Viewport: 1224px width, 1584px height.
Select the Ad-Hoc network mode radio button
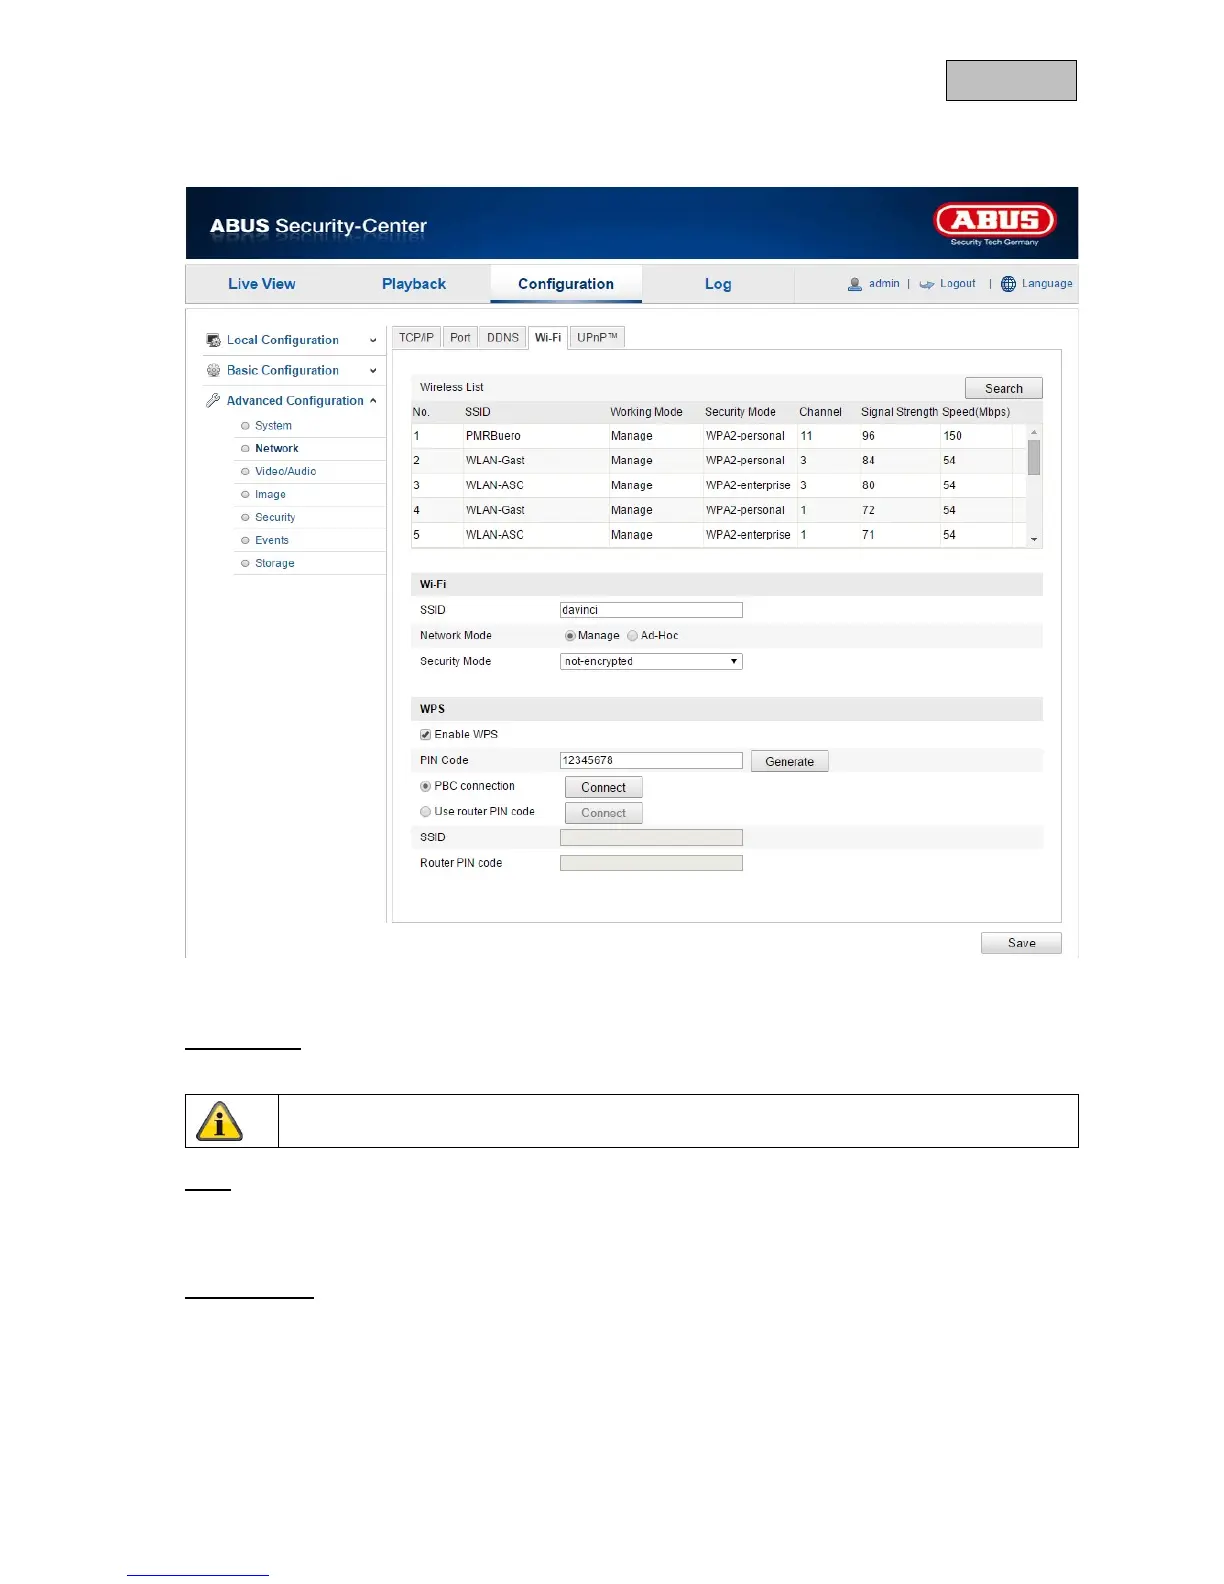632,636
